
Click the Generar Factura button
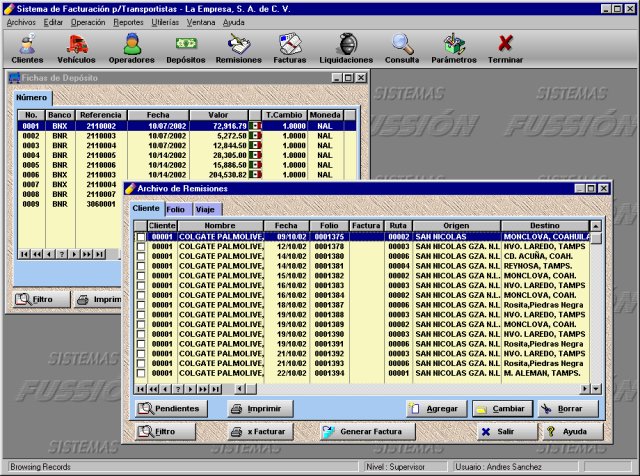point(358,432)
